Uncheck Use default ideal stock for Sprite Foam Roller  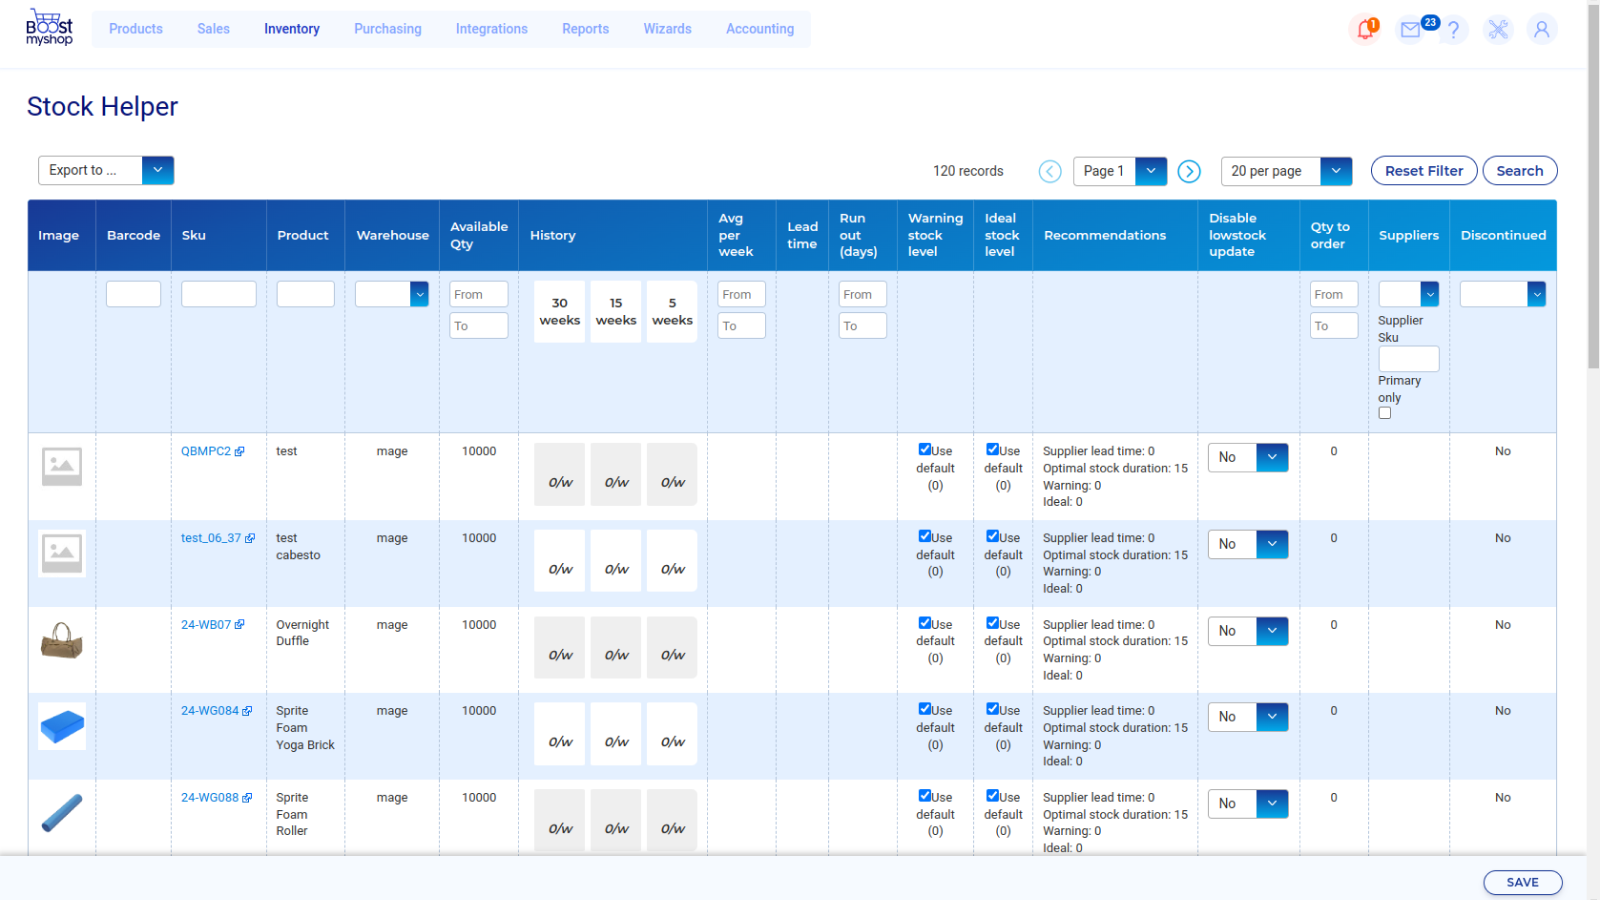point(992,796)
